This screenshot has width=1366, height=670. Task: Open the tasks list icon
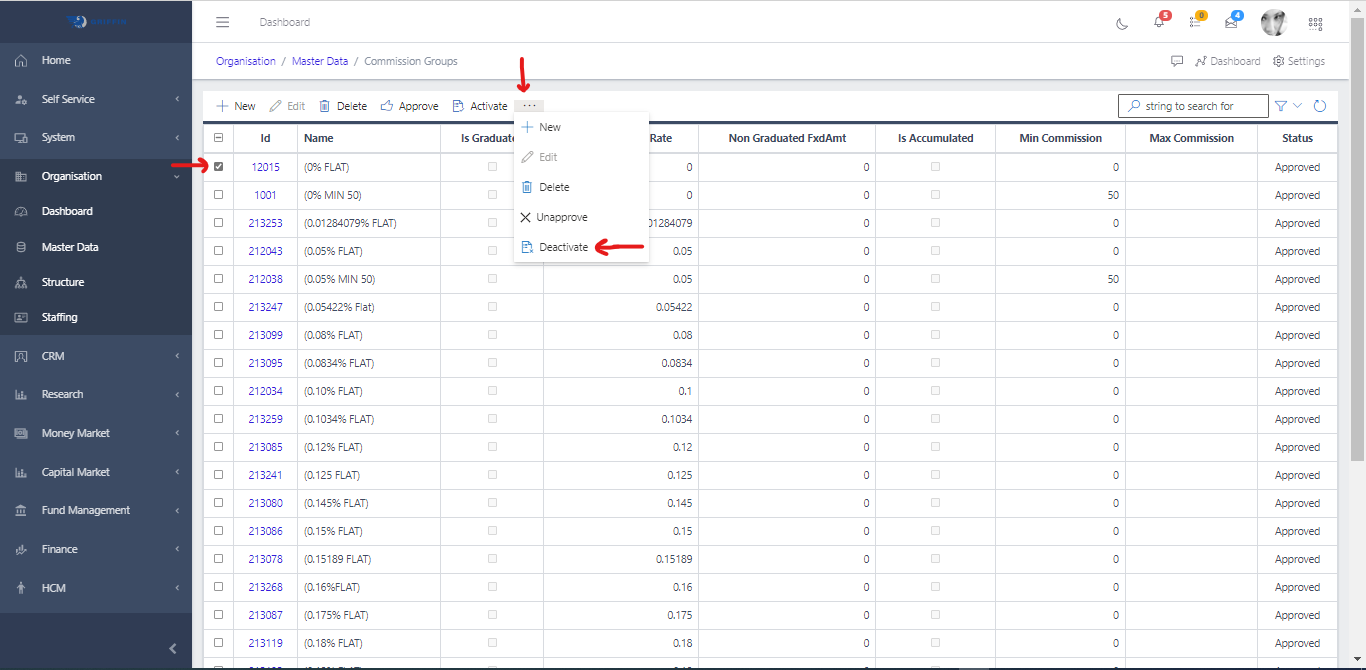1195,22
